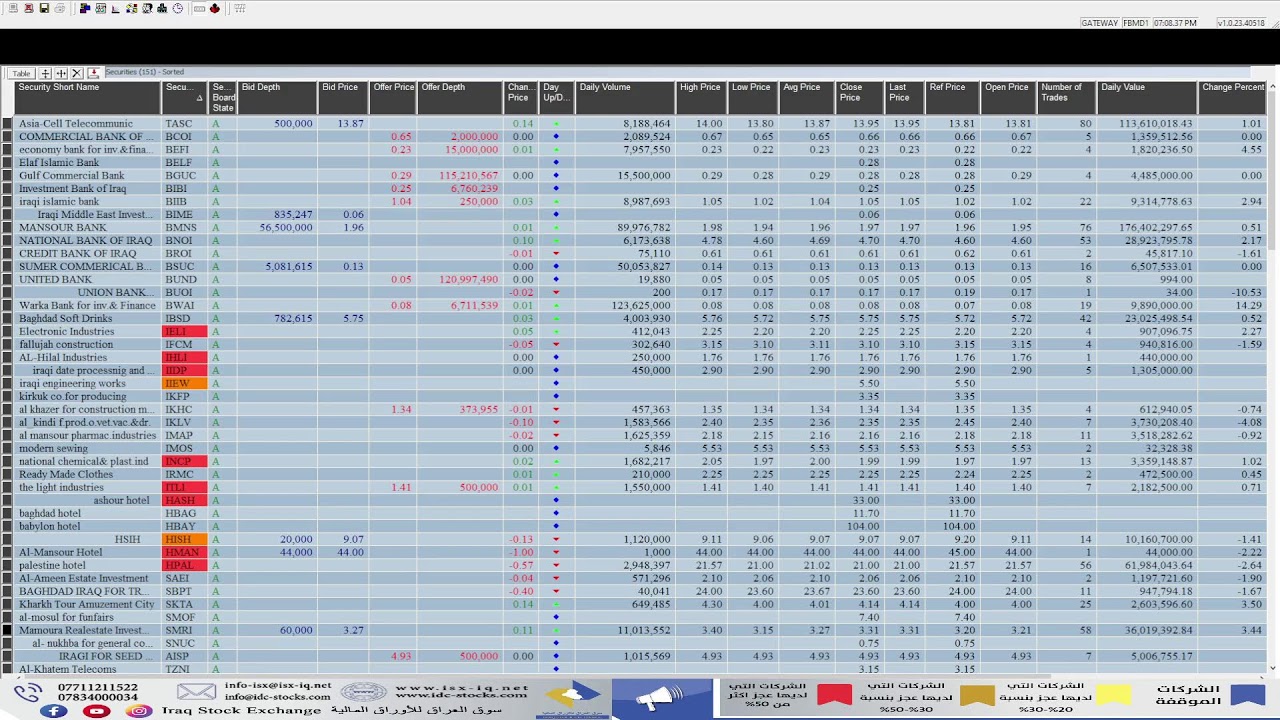Click the yellow swatch in the banner legend

[x=1114, y=694]
